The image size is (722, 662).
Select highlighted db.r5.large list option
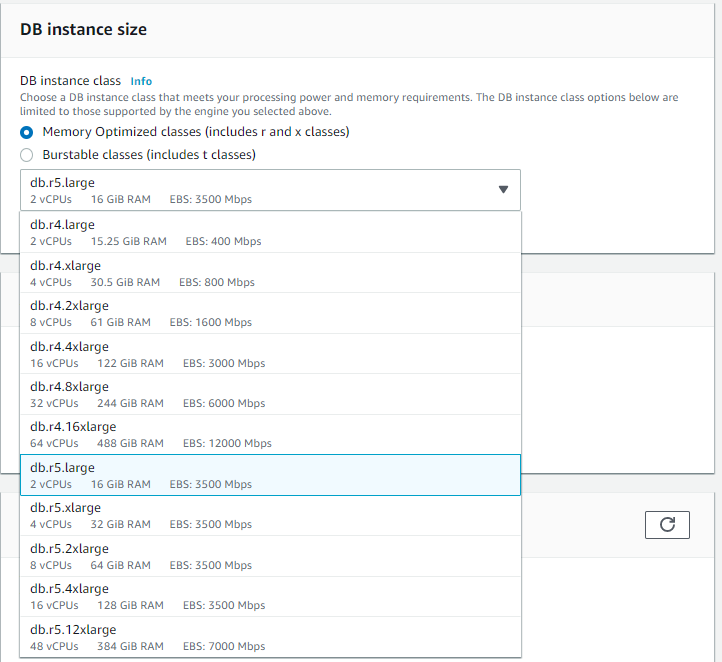click(270, 475)
